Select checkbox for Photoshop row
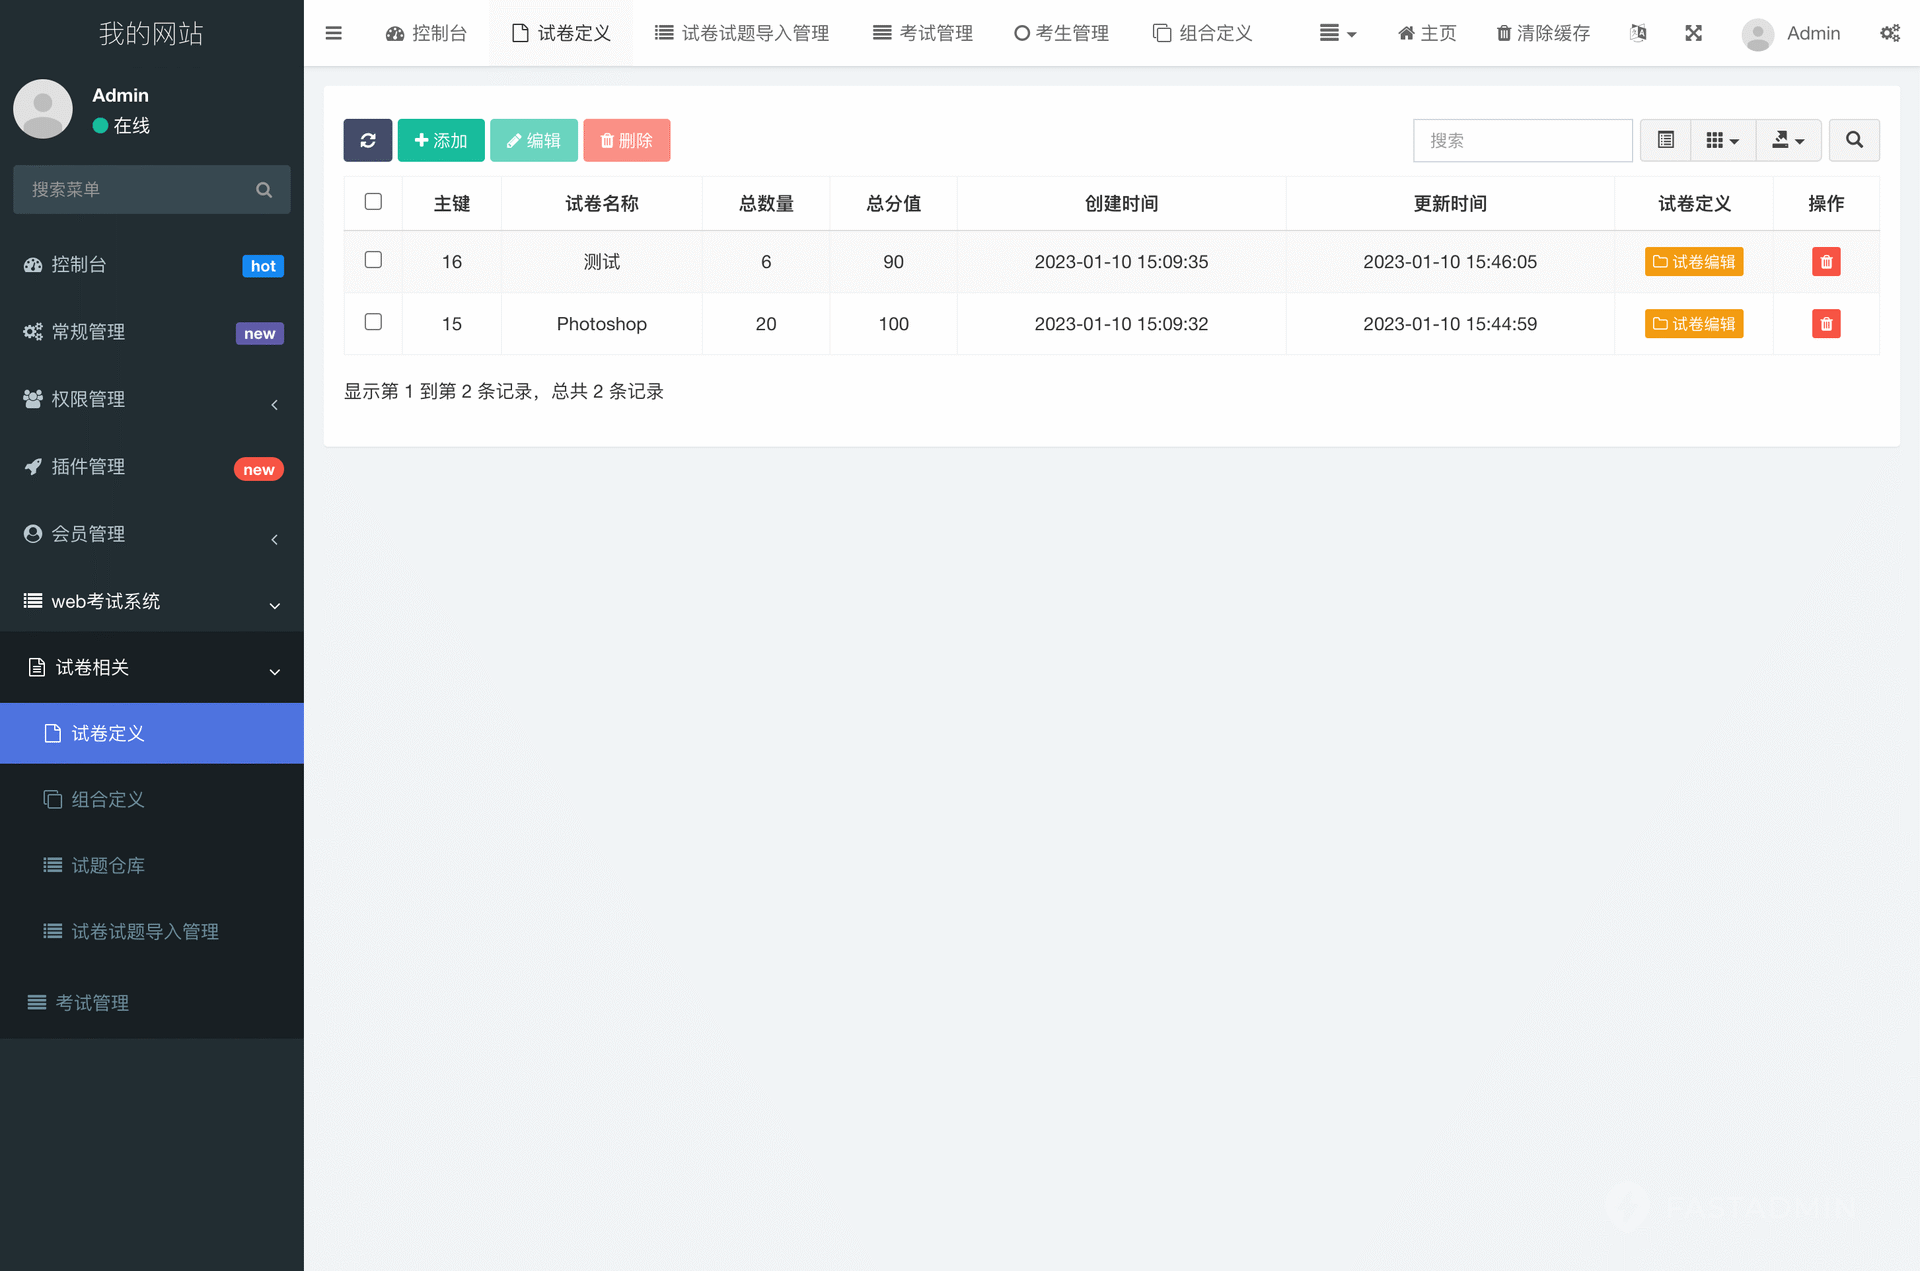This screenshot has width=1920, height=1271. point(373,322)
